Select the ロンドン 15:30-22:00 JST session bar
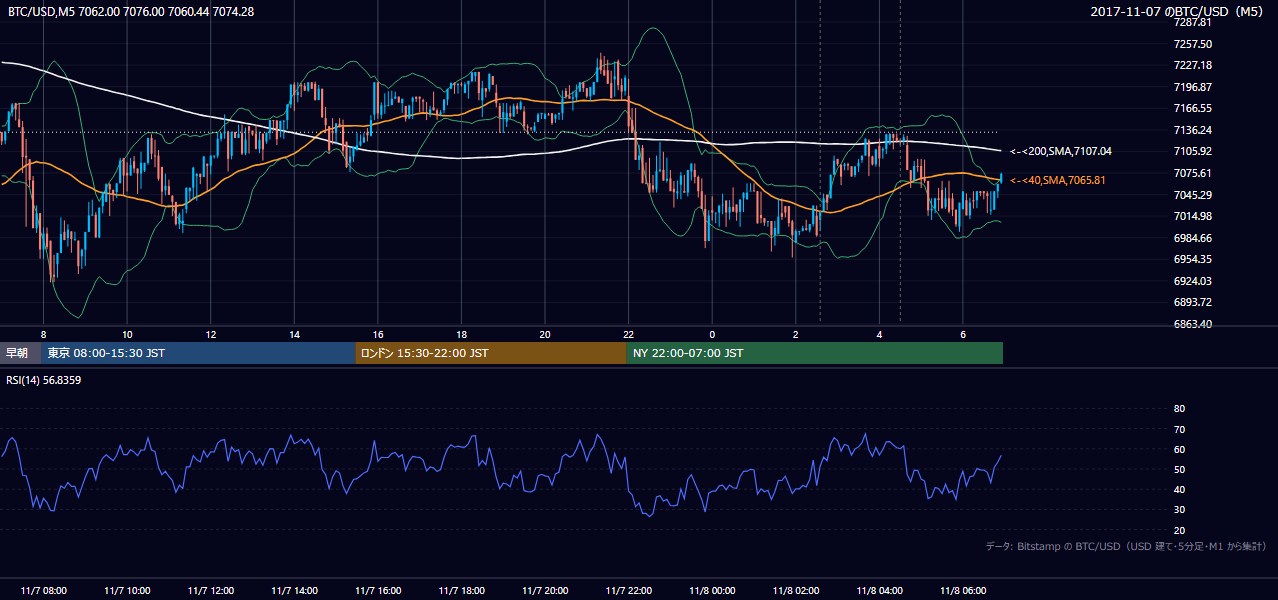This screenshot has height=600, width=1278. pos(490,353)
